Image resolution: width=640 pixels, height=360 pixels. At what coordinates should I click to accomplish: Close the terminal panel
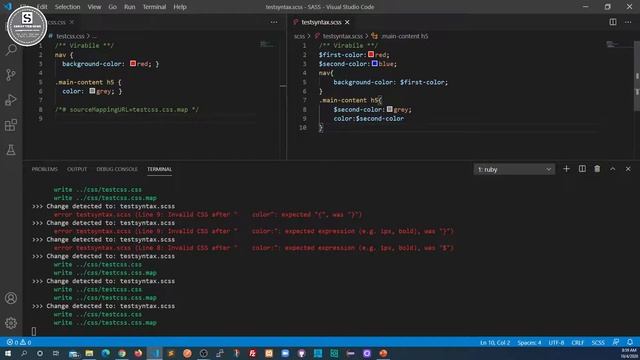click(628, 169)
